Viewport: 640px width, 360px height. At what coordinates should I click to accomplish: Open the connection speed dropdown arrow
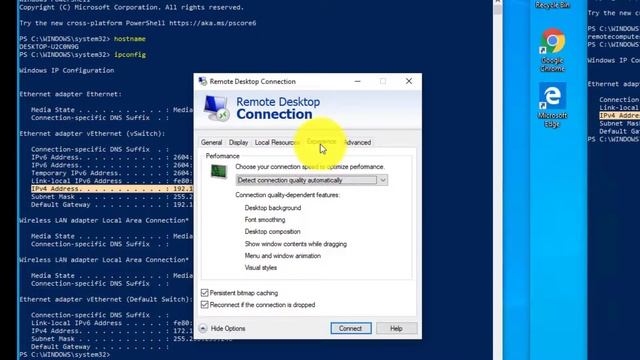point(382,180)
